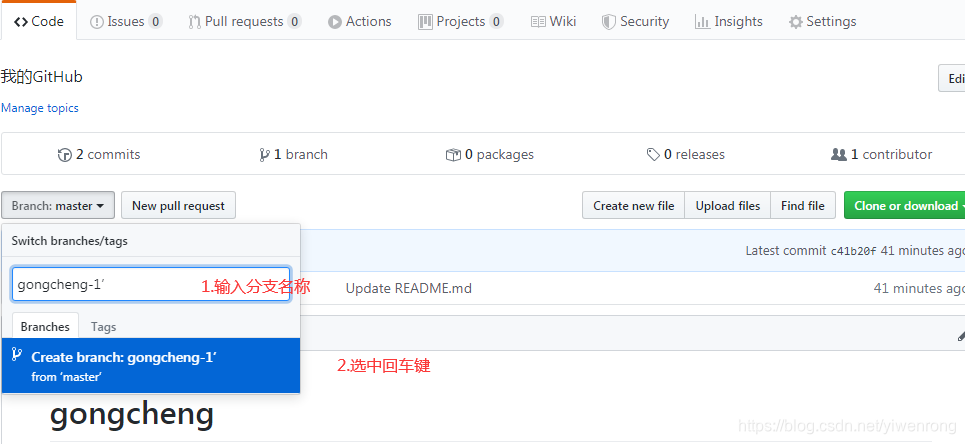Click the 我的GitHub repository description
965x444 pixels.
42,77
